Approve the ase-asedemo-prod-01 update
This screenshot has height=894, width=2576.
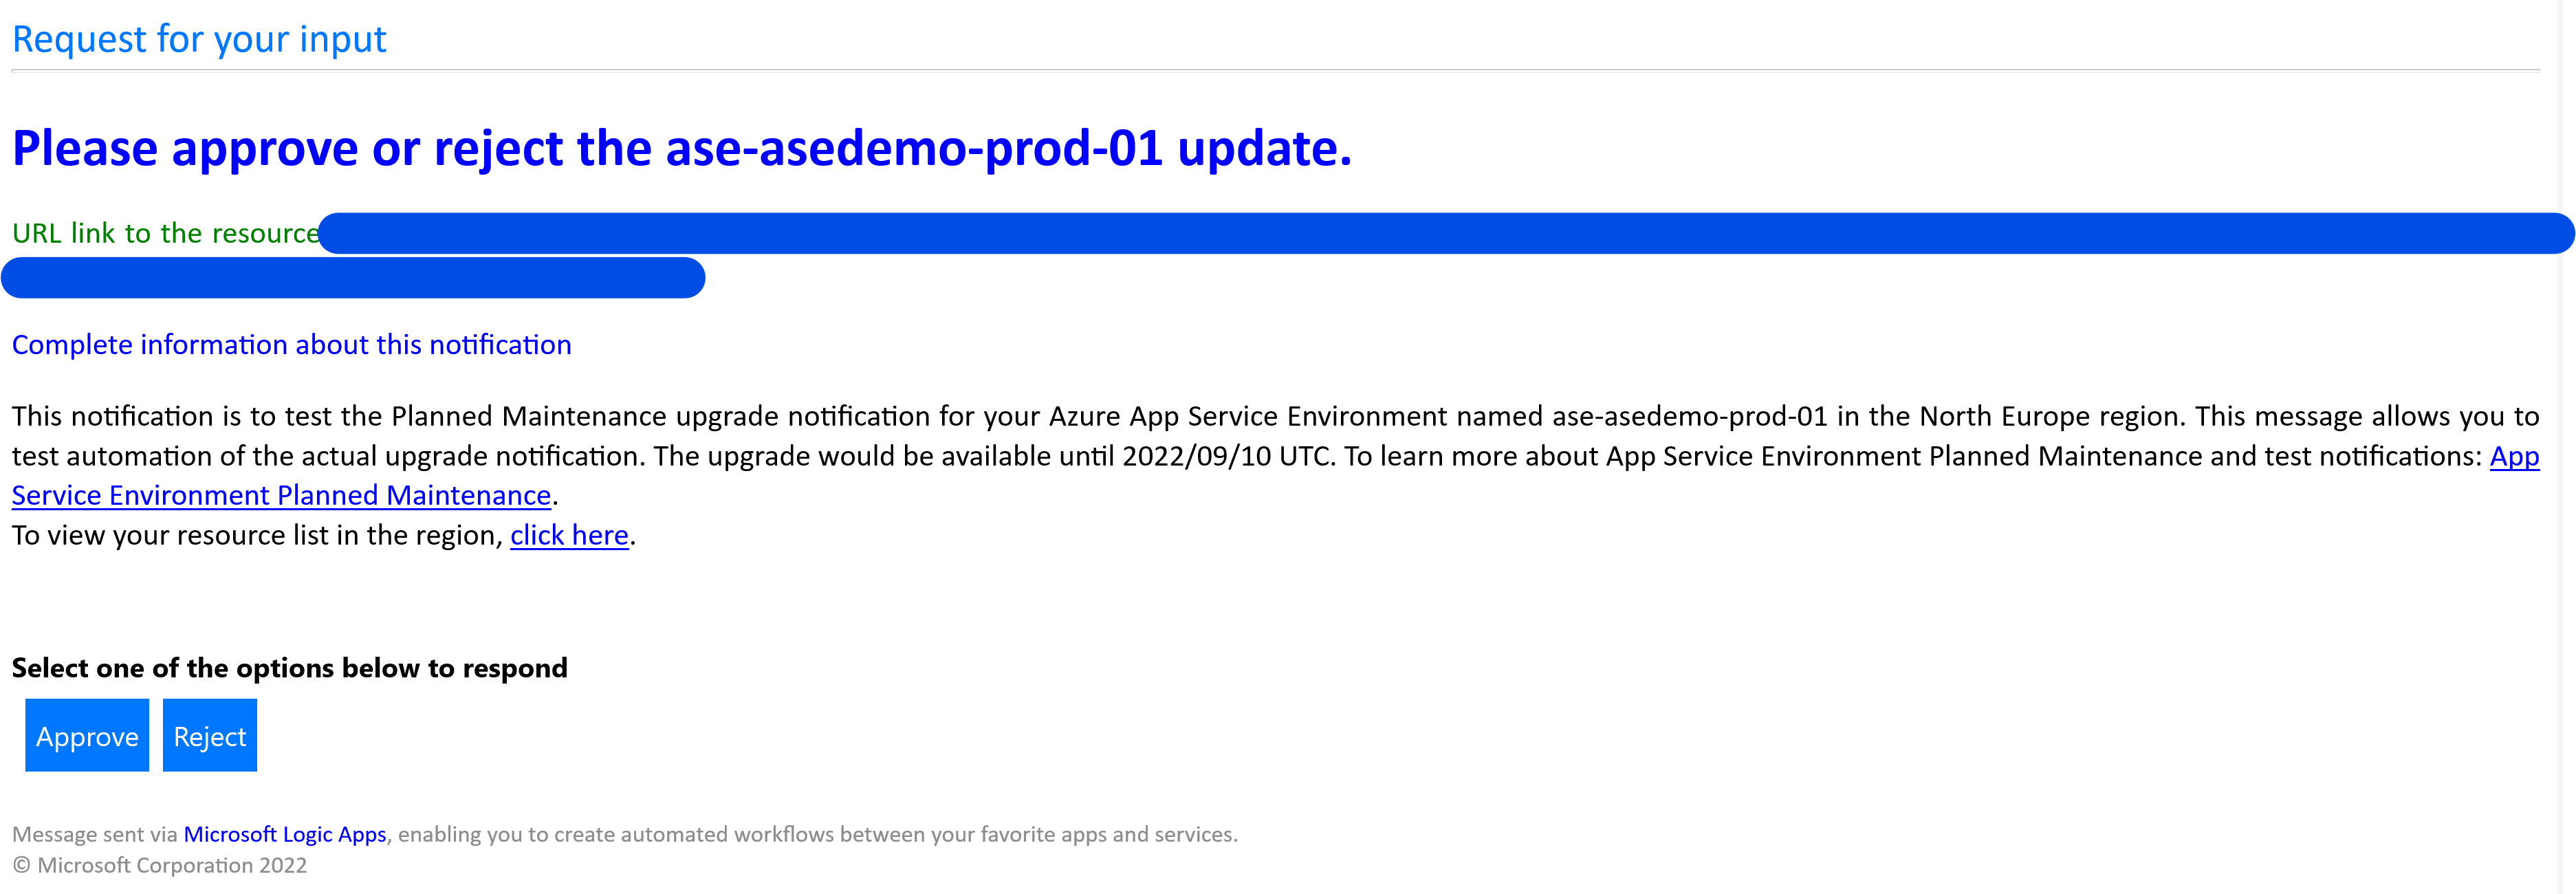(x=86, y=735)
